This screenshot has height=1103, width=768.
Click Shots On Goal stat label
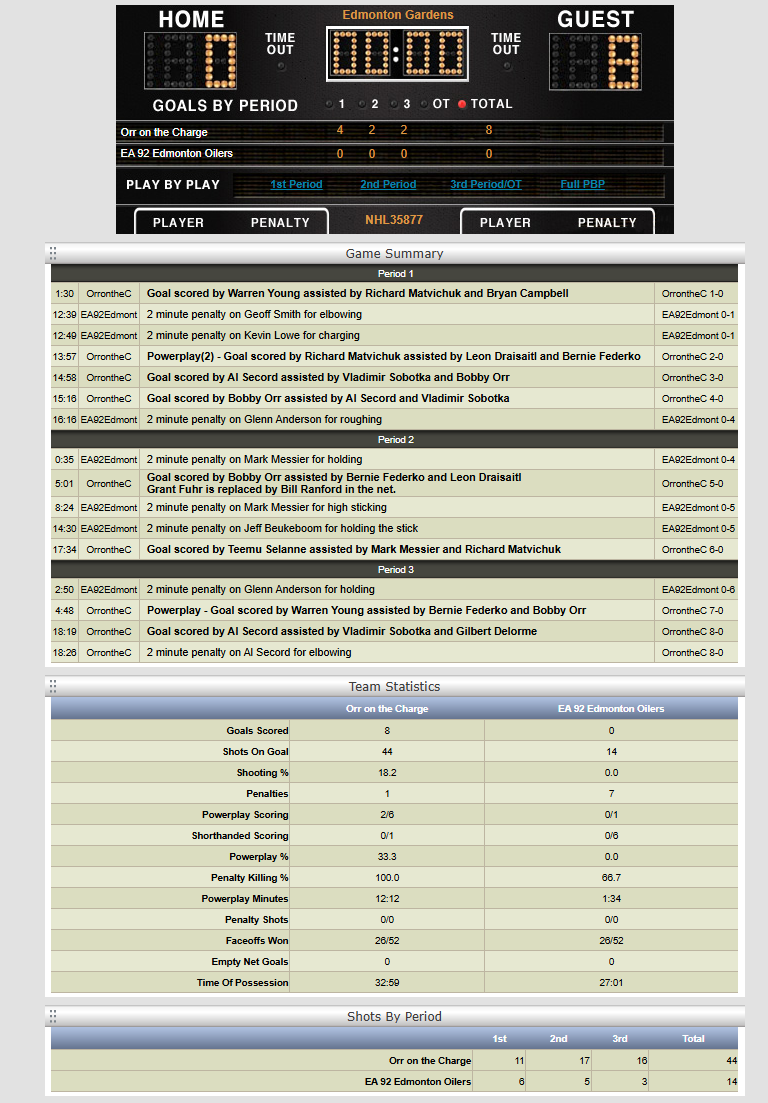(255, 751)
